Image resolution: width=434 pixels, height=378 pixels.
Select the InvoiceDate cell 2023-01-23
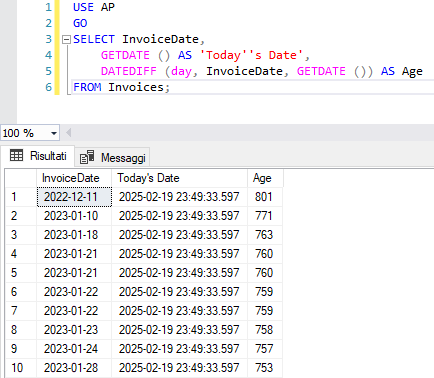(x=74, y=330)
